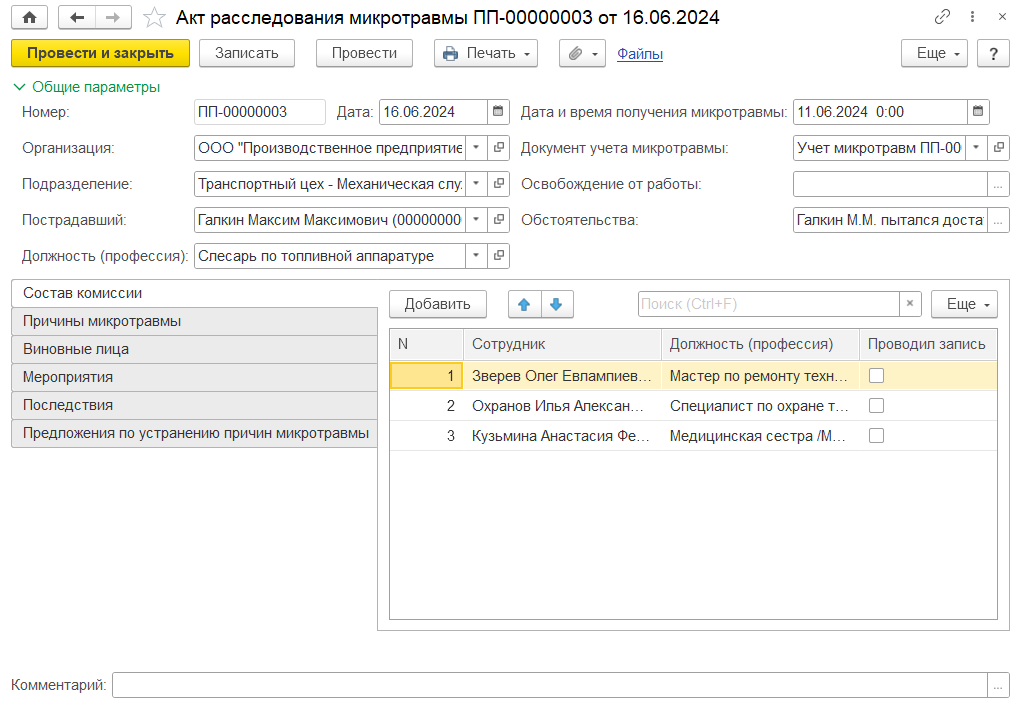Enable Проводил запись for Кузьмина Анастасия
Viewport: 1018px width, 705px height.
[876, 436]
